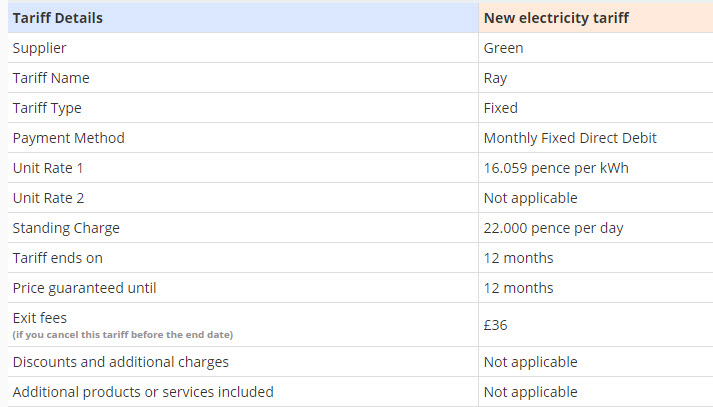Click the £36 exit fee value
The image size is (713, 407).
(495, 326)
